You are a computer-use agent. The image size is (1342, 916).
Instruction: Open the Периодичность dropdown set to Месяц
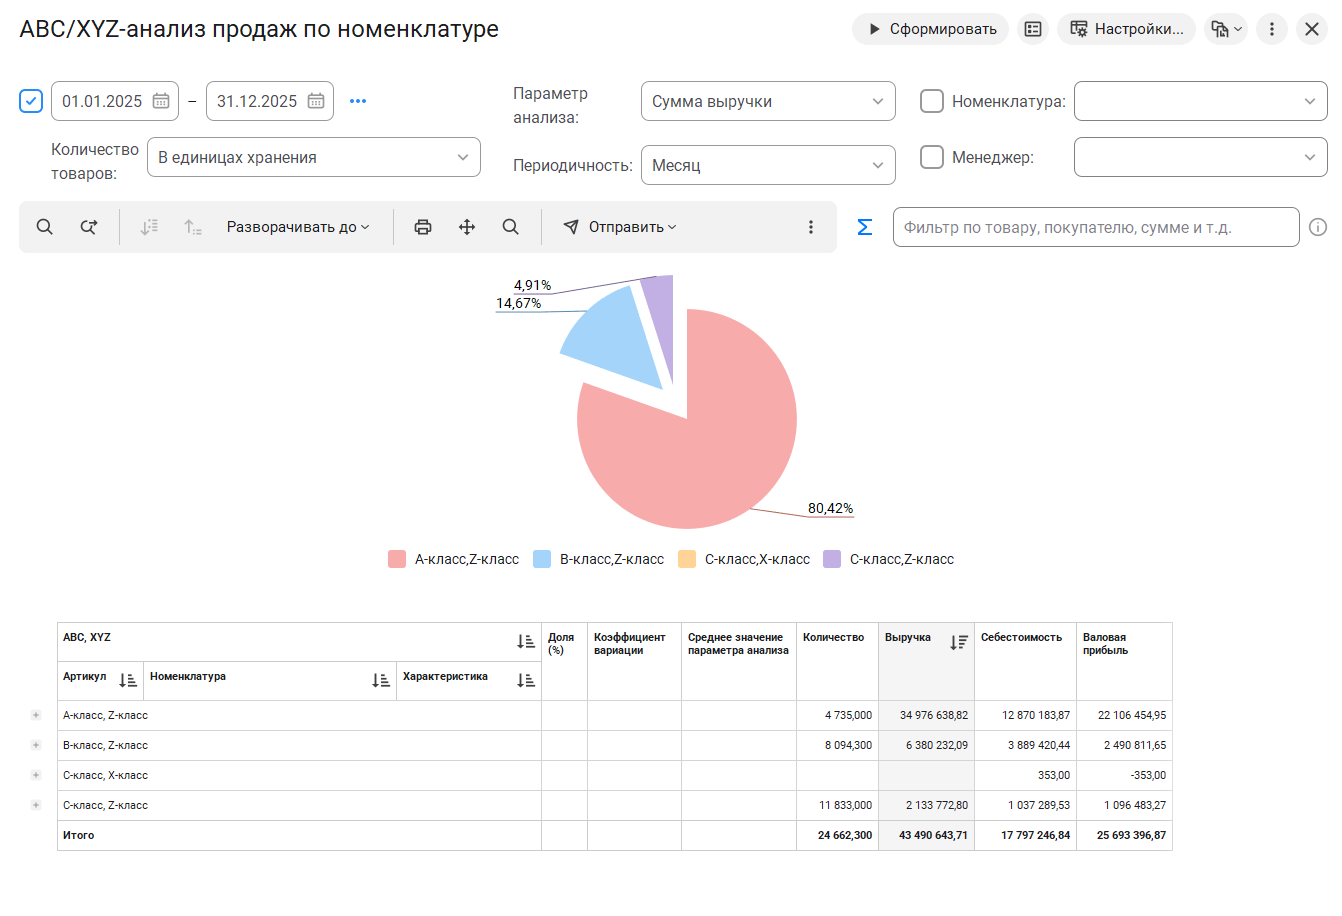pos(768,165)
